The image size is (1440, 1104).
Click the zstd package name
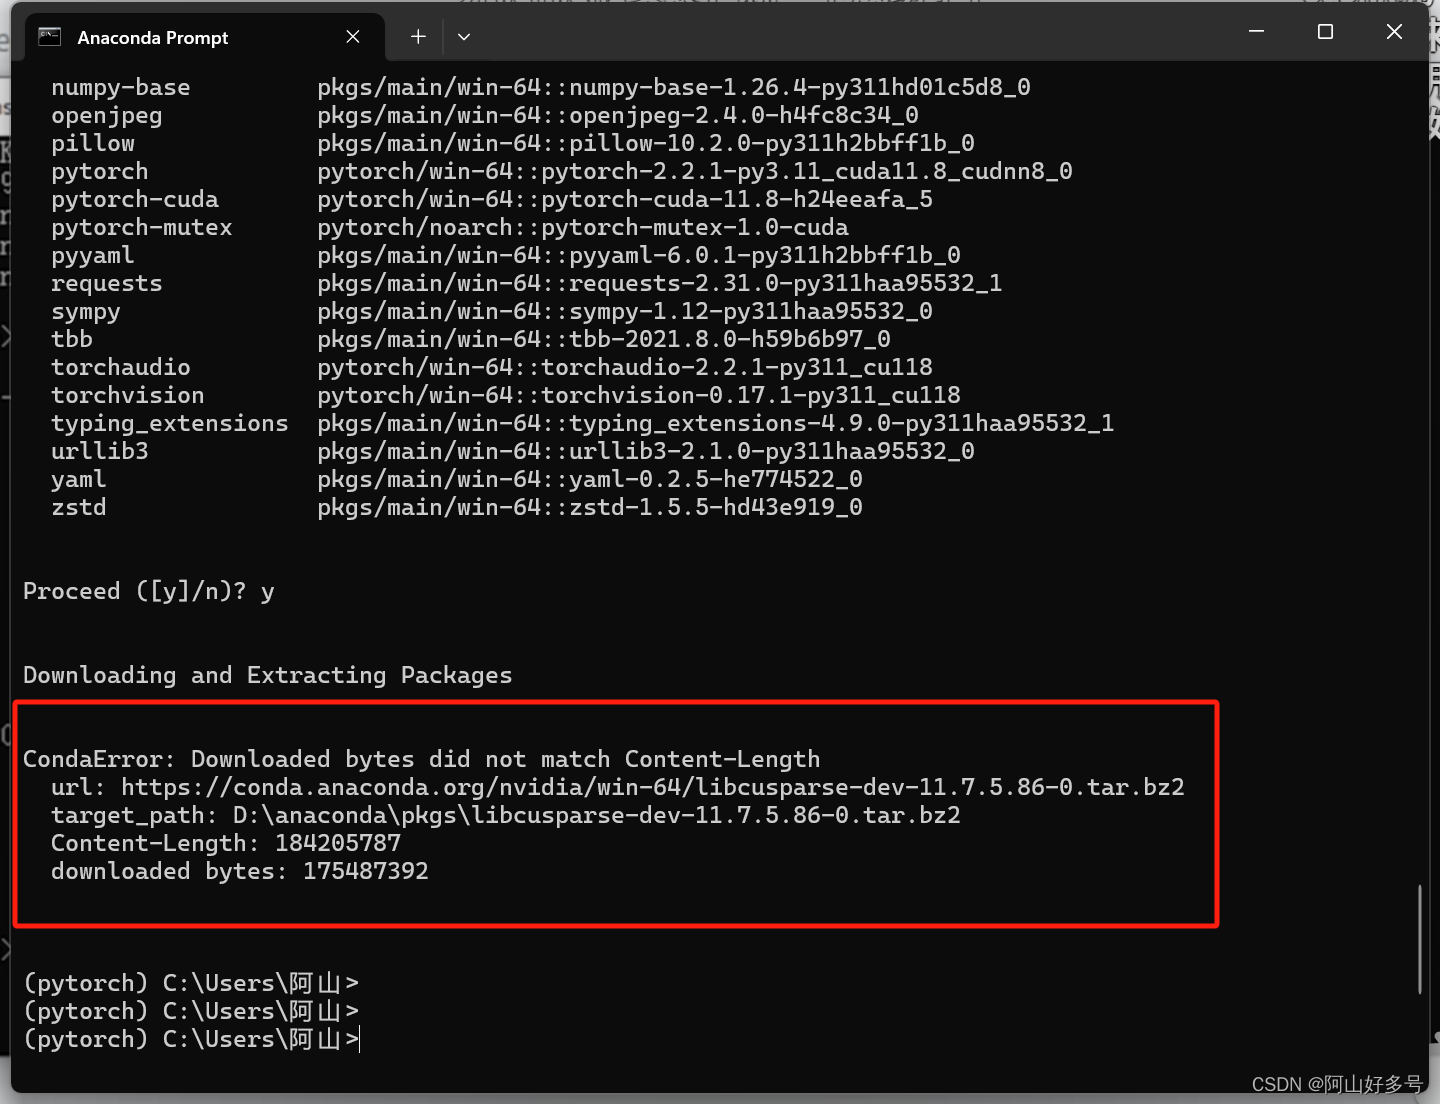pos(78,507)
